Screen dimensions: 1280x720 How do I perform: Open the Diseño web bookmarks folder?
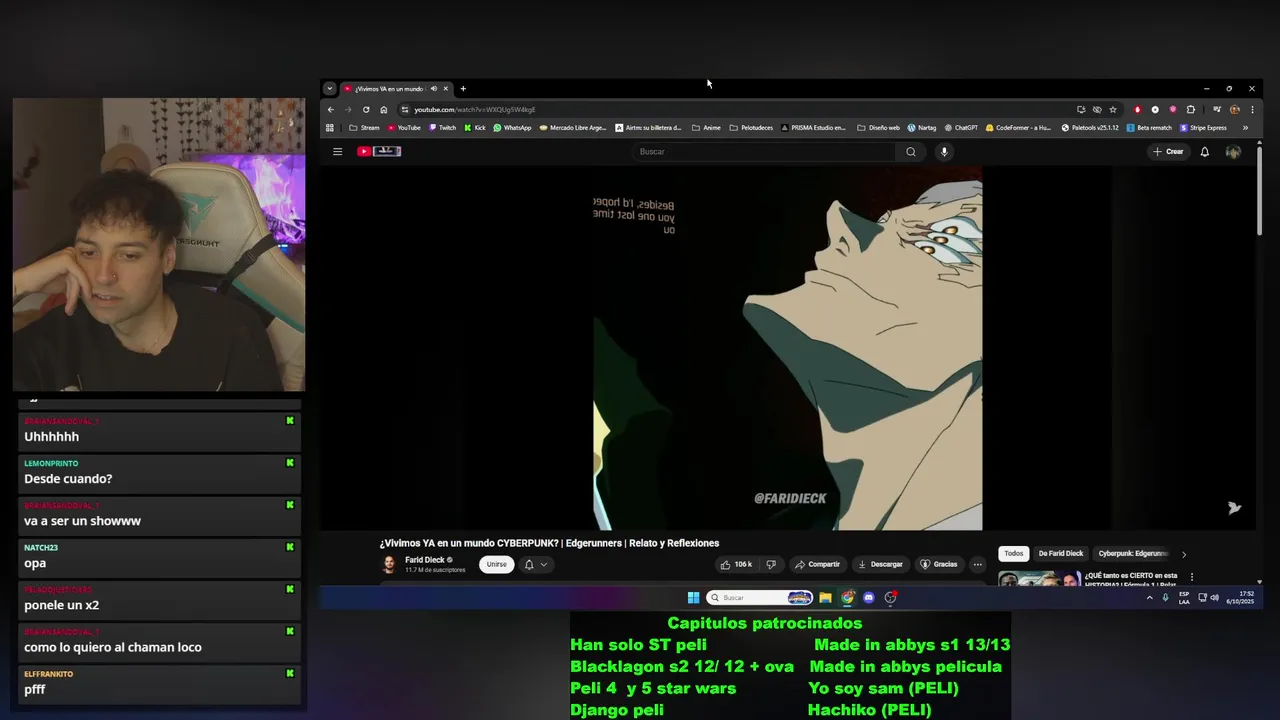click(879, 128)
